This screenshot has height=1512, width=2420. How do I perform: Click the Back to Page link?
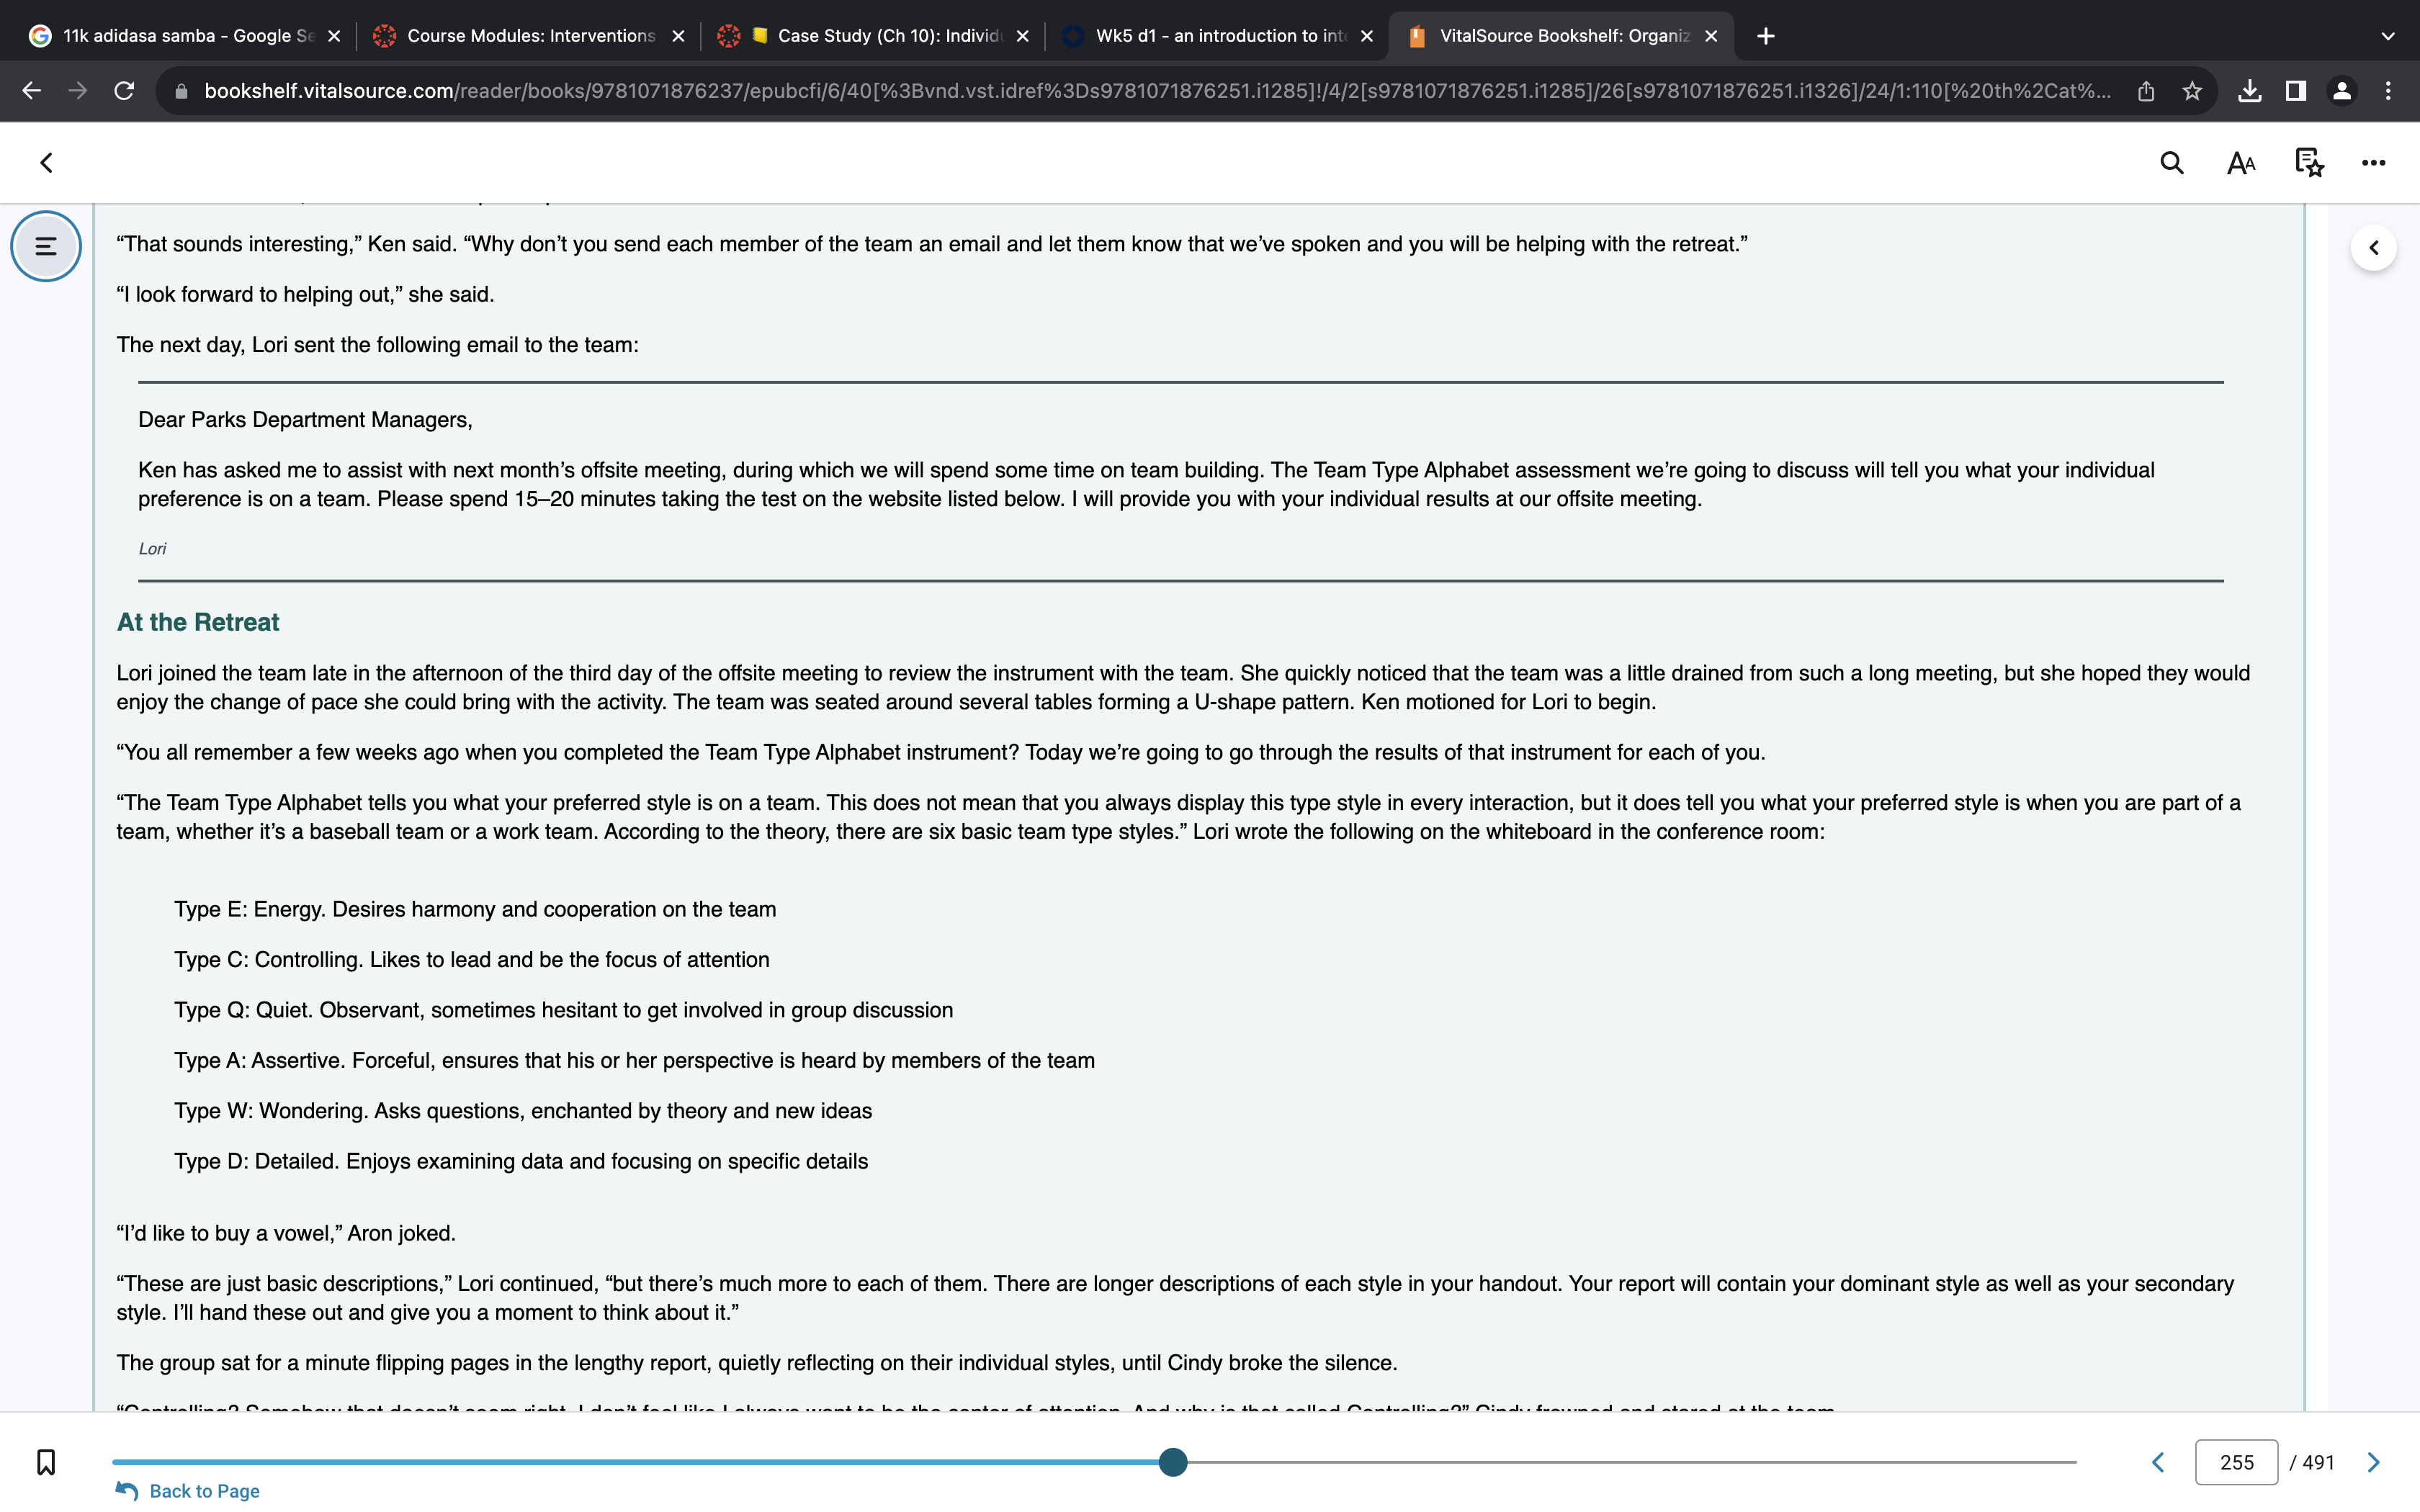(188, 1491)
